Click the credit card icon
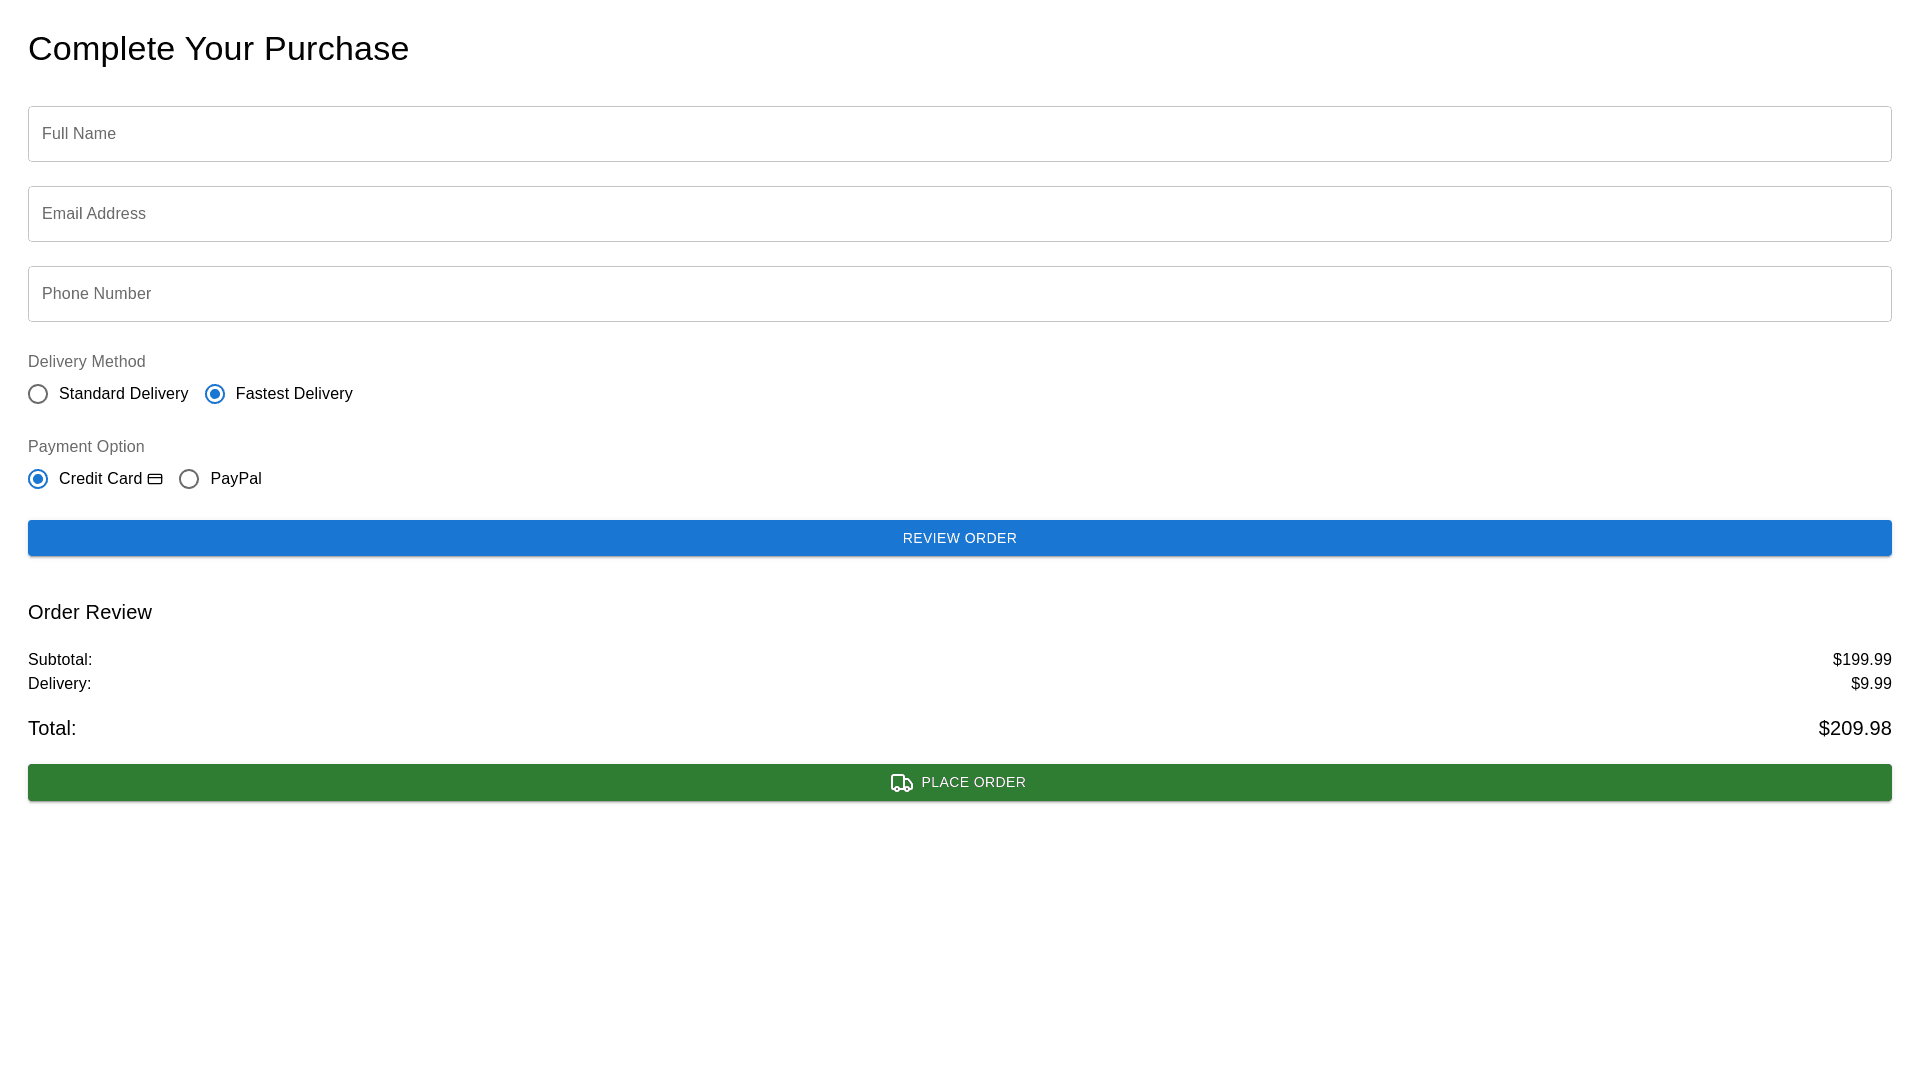The image size is (1920, 1080). (155, 479)
